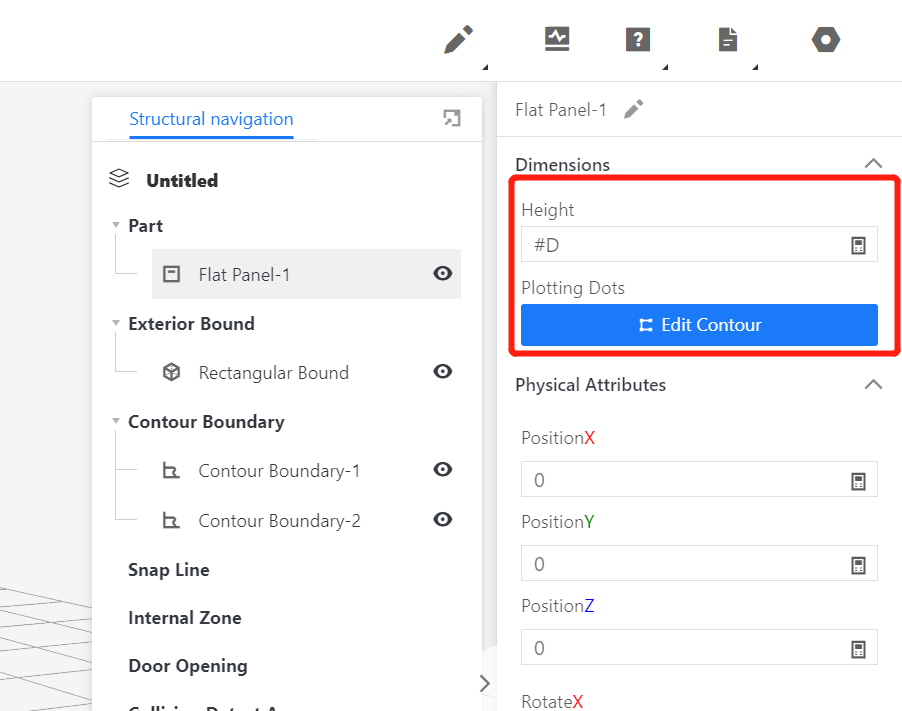This screenshot has width=902, height=711.
Task: Open the help question mark icon
Action: pyautogui.click(x=638, y=40)
